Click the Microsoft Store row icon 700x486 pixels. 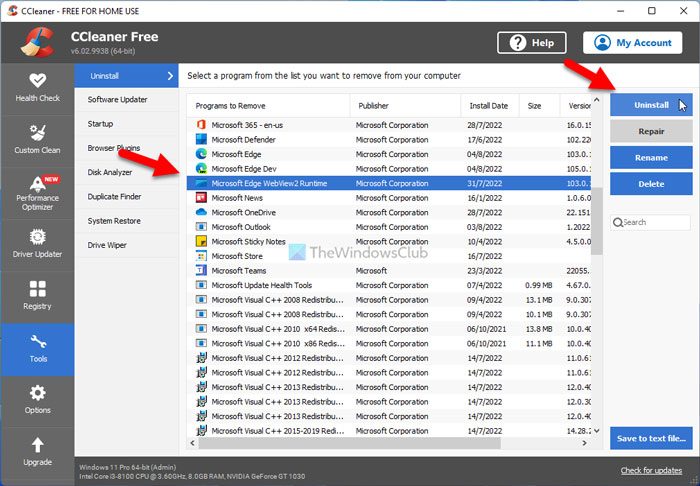click(x=201, y=256)
